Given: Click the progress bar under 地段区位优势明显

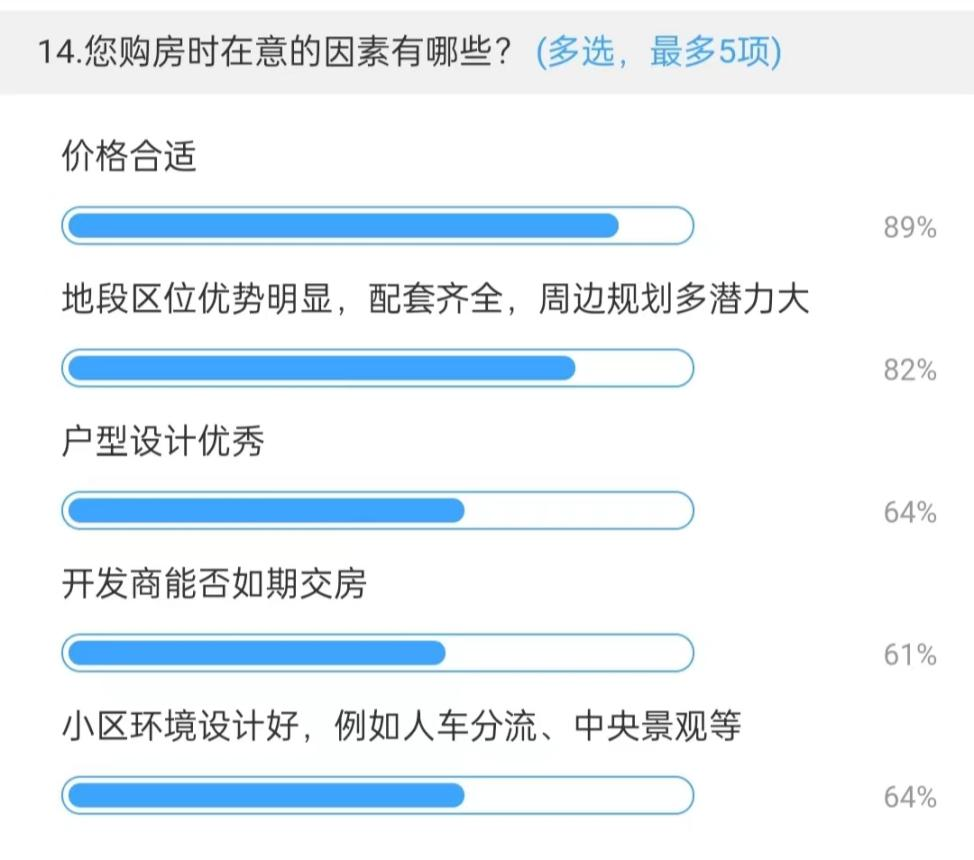Looking at the screenshot, I should pyautogui.click(x=377, y=368).
